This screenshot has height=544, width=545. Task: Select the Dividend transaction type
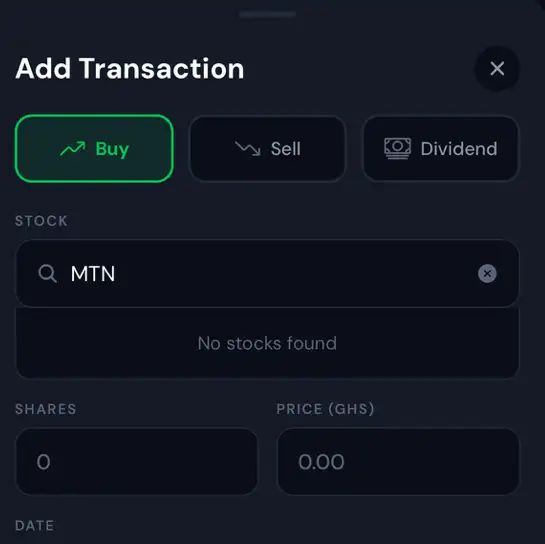441,148
